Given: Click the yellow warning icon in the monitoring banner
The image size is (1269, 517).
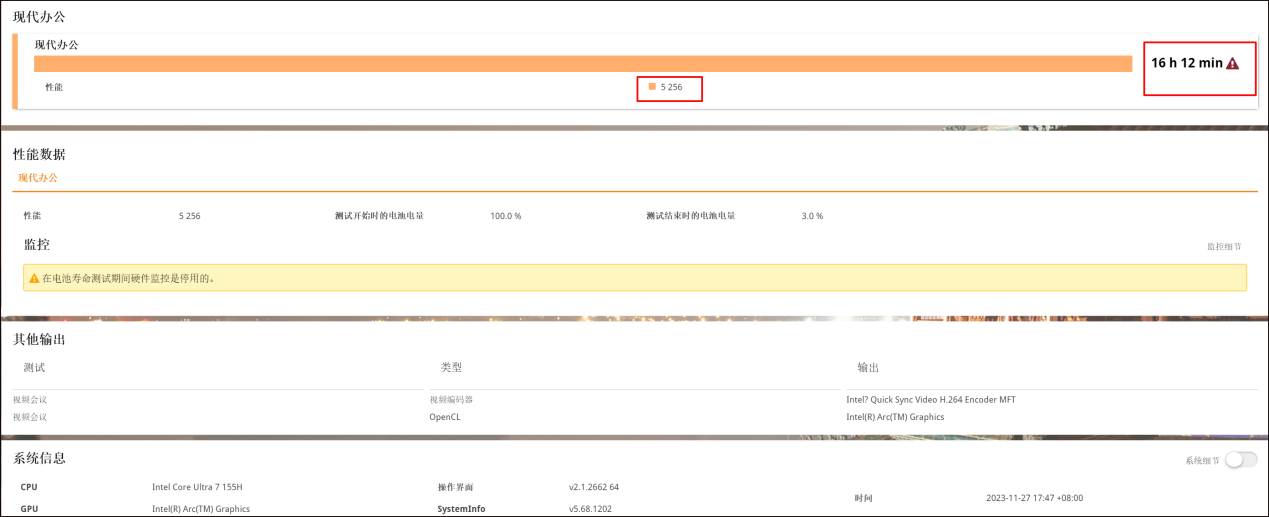Looking at the screenshot, I should 34,278.
